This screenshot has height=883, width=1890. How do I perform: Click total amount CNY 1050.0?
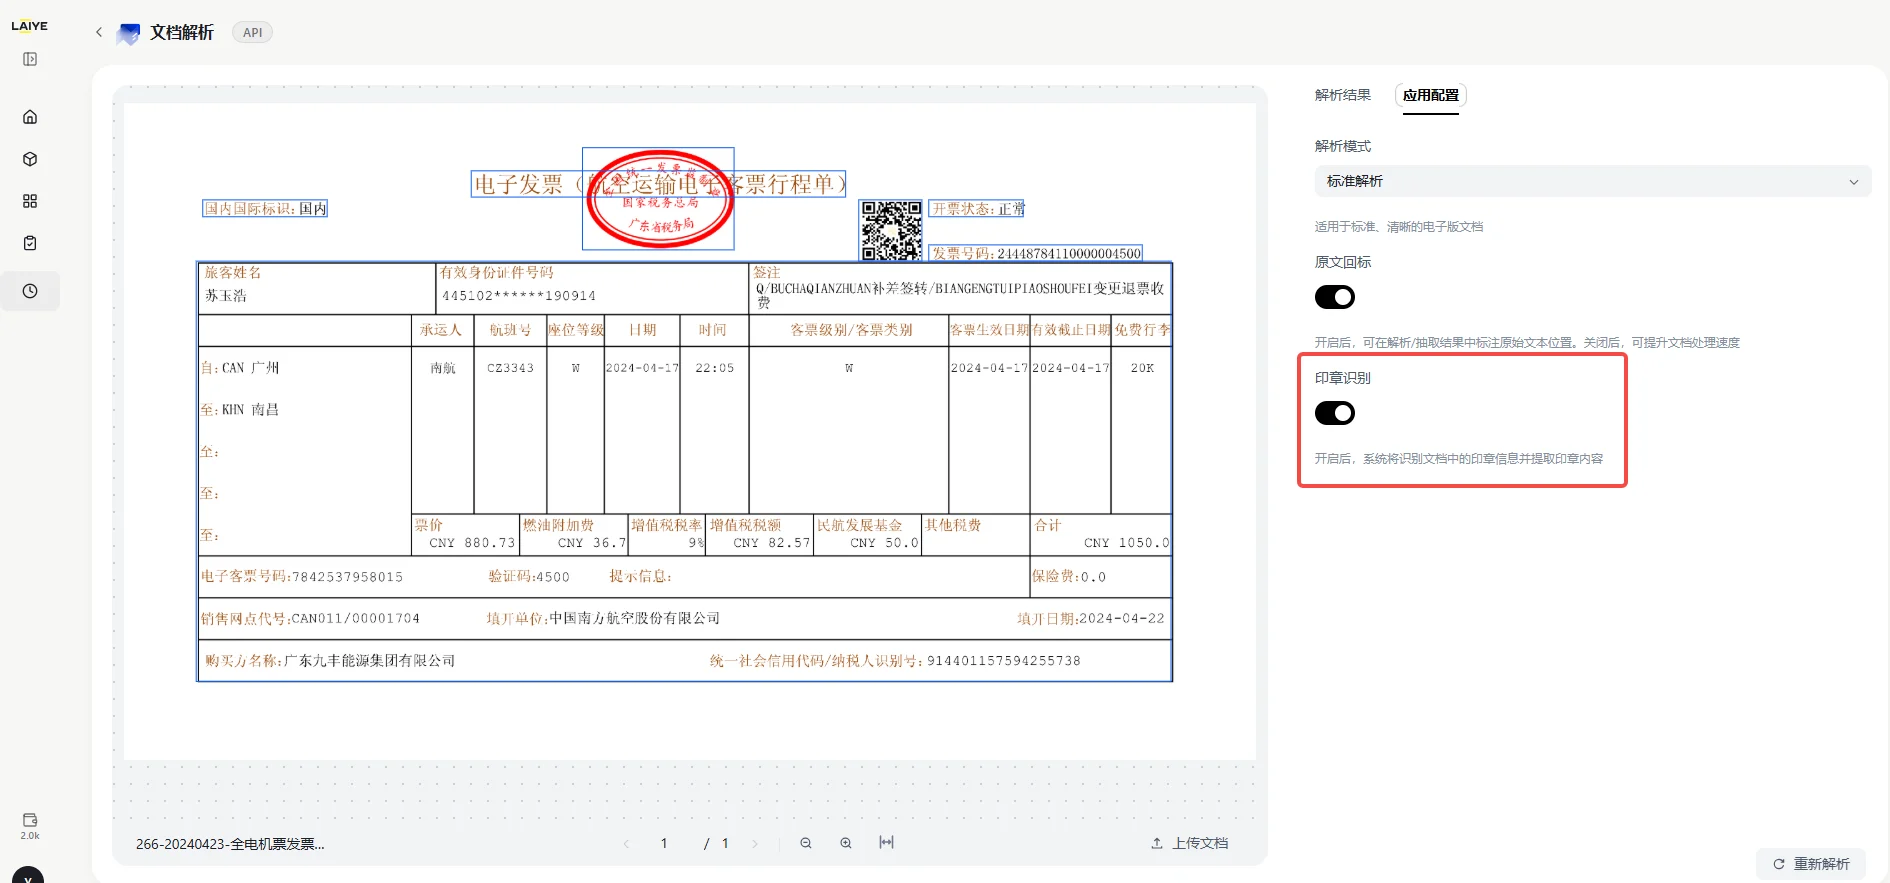[x=1127, y=543]
